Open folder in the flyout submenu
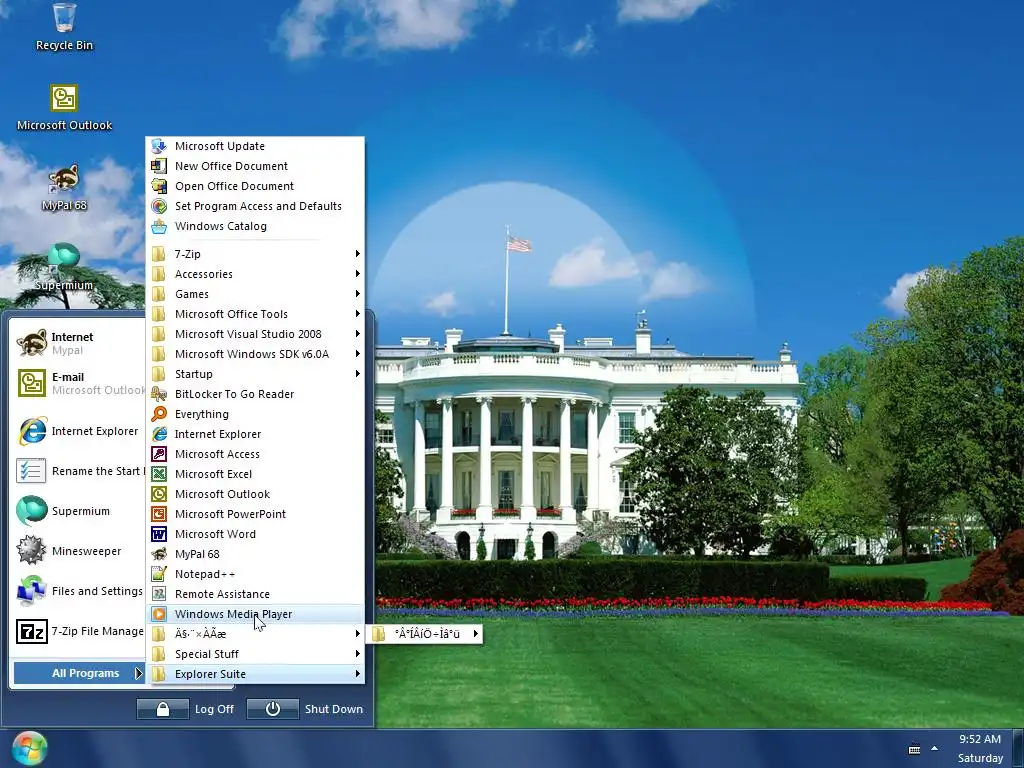The height and width of the screenshot is (768, 1024). pos(424,633)
